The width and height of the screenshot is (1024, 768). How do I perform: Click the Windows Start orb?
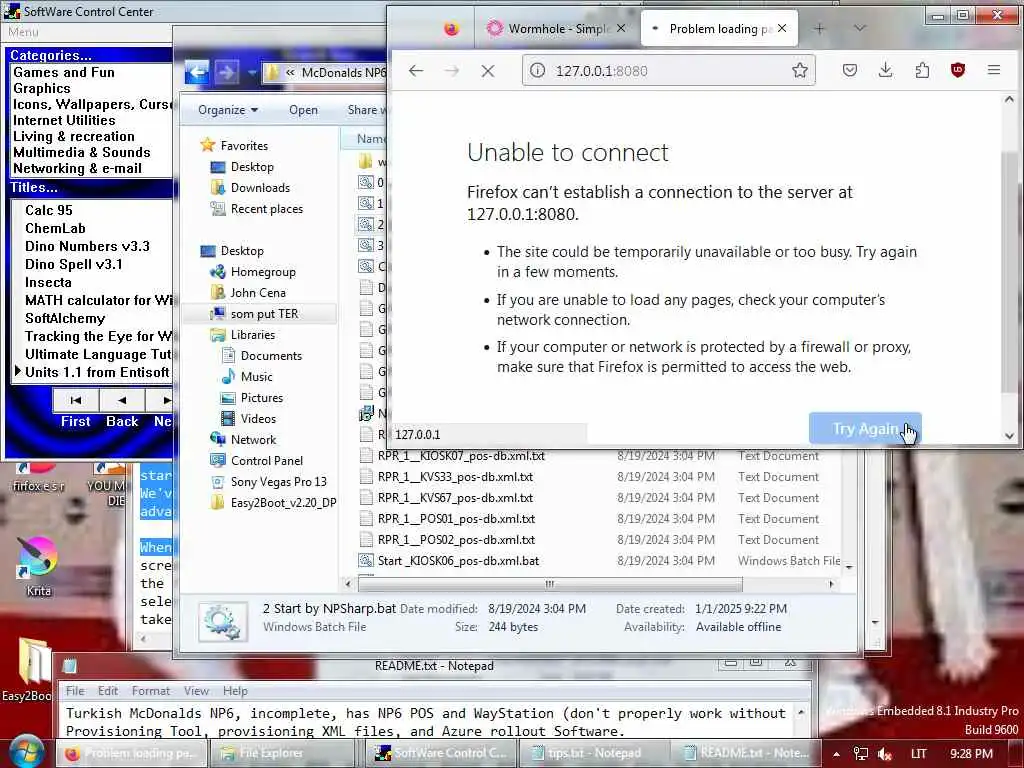coord(26,752)
